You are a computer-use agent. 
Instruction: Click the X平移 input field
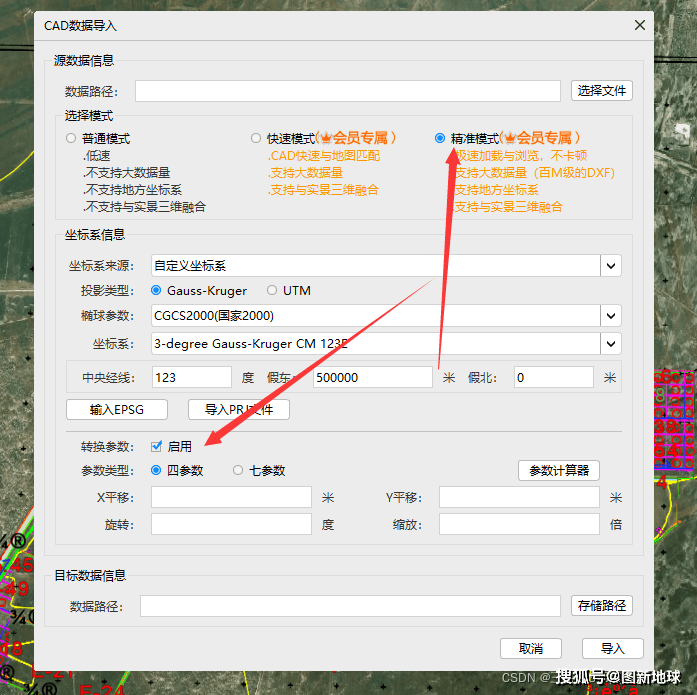pos(231,498)
